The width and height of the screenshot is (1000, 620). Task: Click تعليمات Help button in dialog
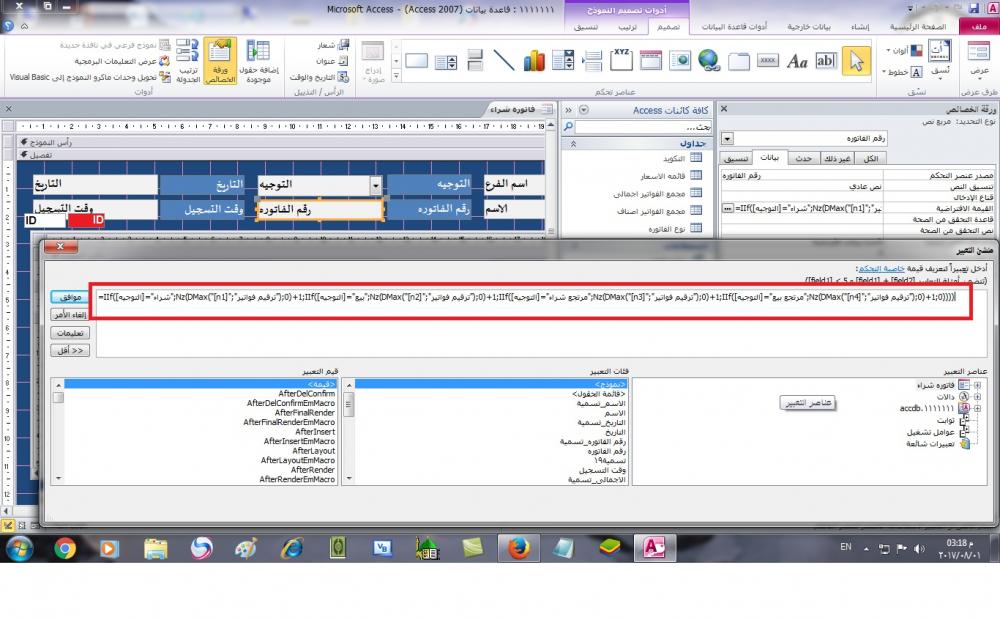[x=70, y=333]
